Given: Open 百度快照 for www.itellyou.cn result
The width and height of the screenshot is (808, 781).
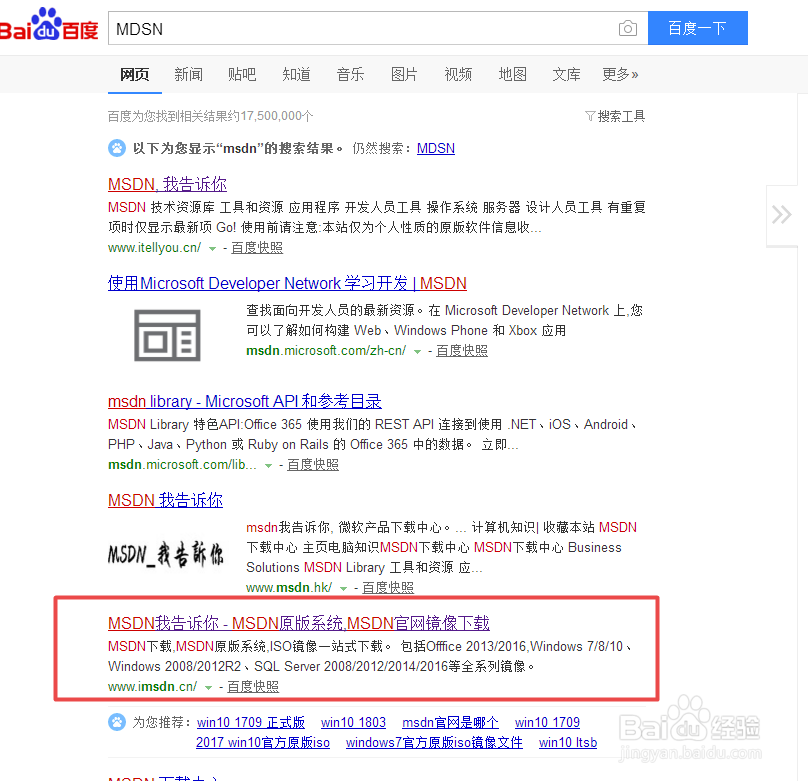Looking at the screenshot, I should (x=257, y=248).
